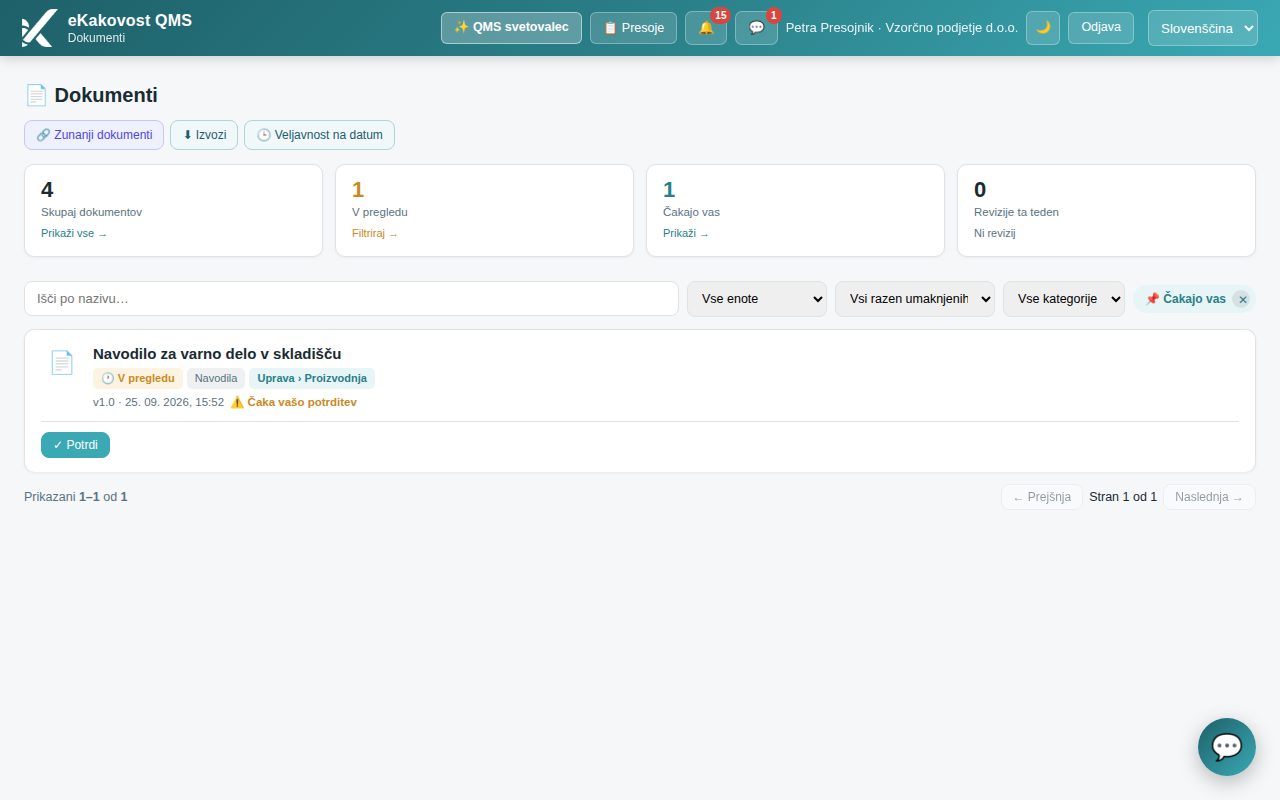
Task: Click the Prikaži vse link
Action: (74, 234)
